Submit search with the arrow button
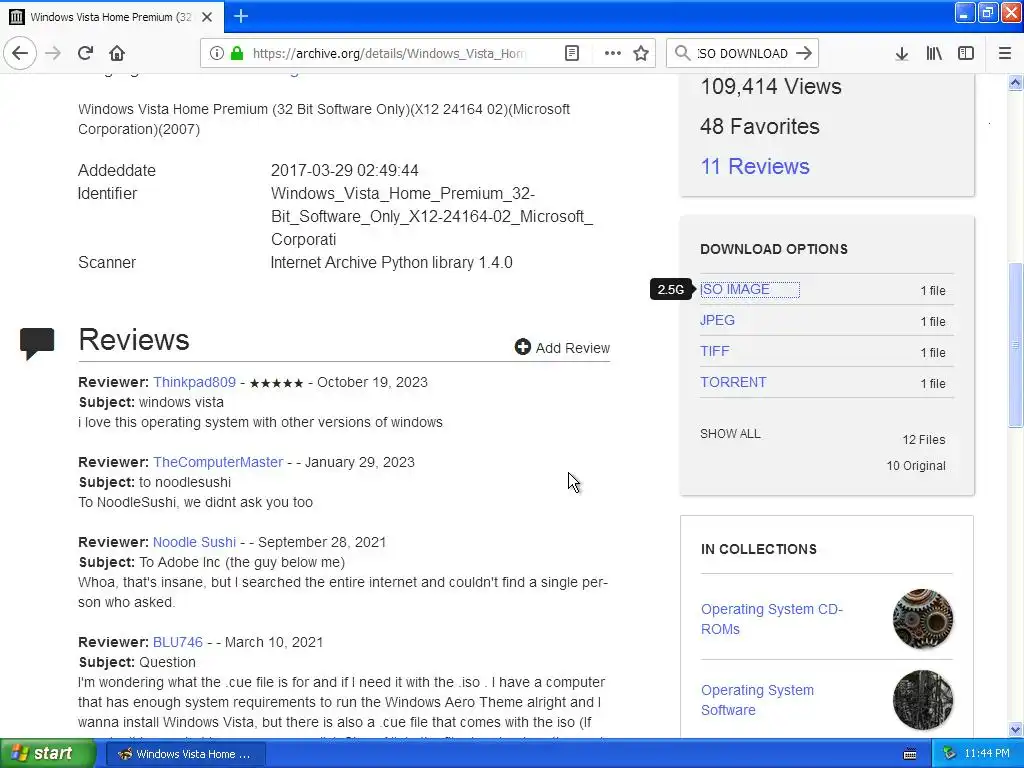 pos(804,54)
